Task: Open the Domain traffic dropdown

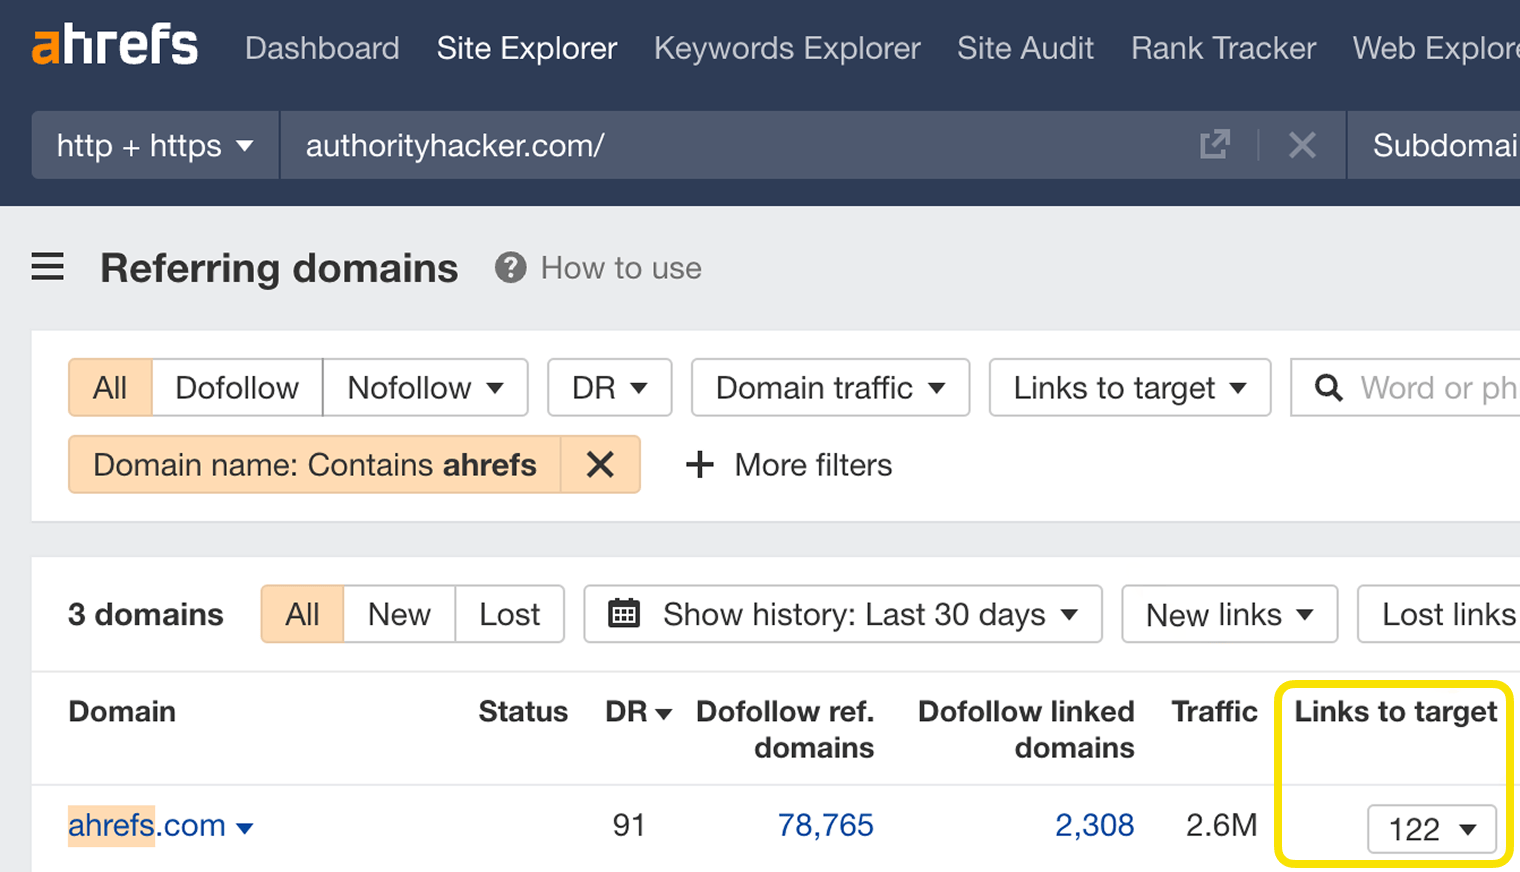Action: (x=829, y=387)
